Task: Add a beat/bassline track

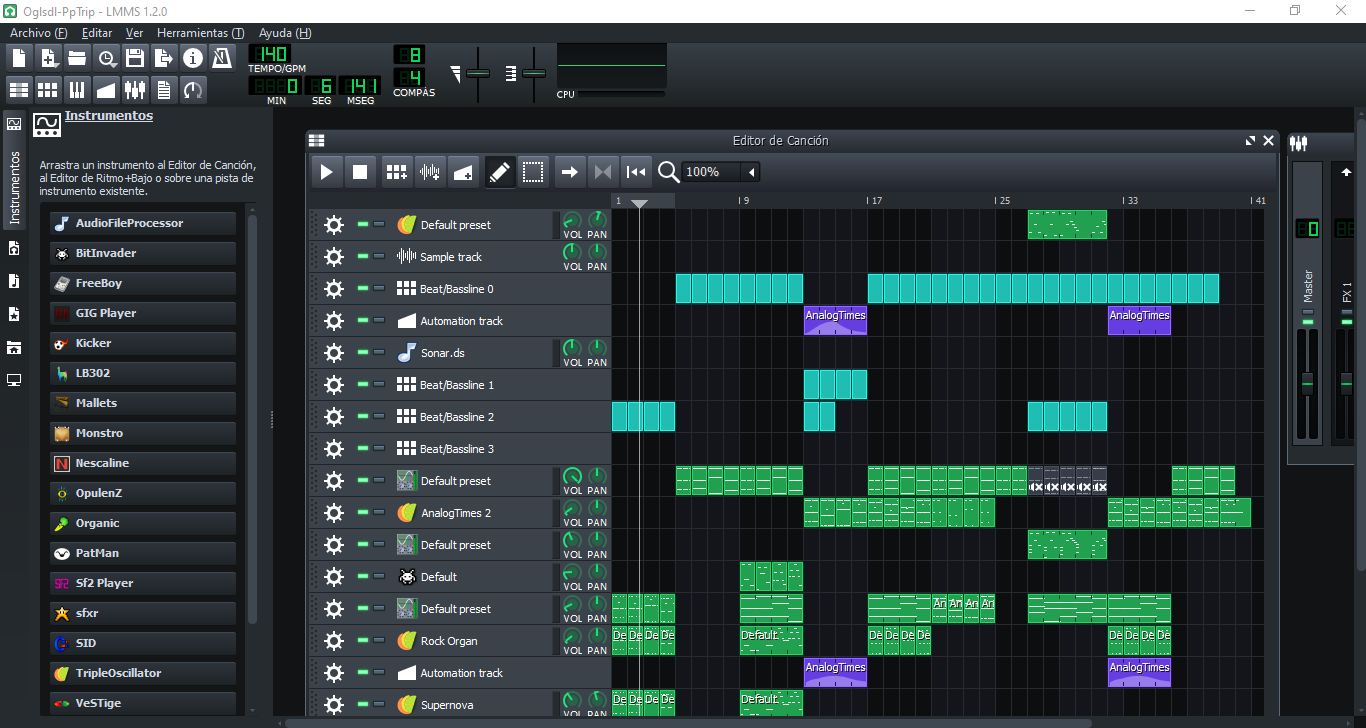Action: 397,172
